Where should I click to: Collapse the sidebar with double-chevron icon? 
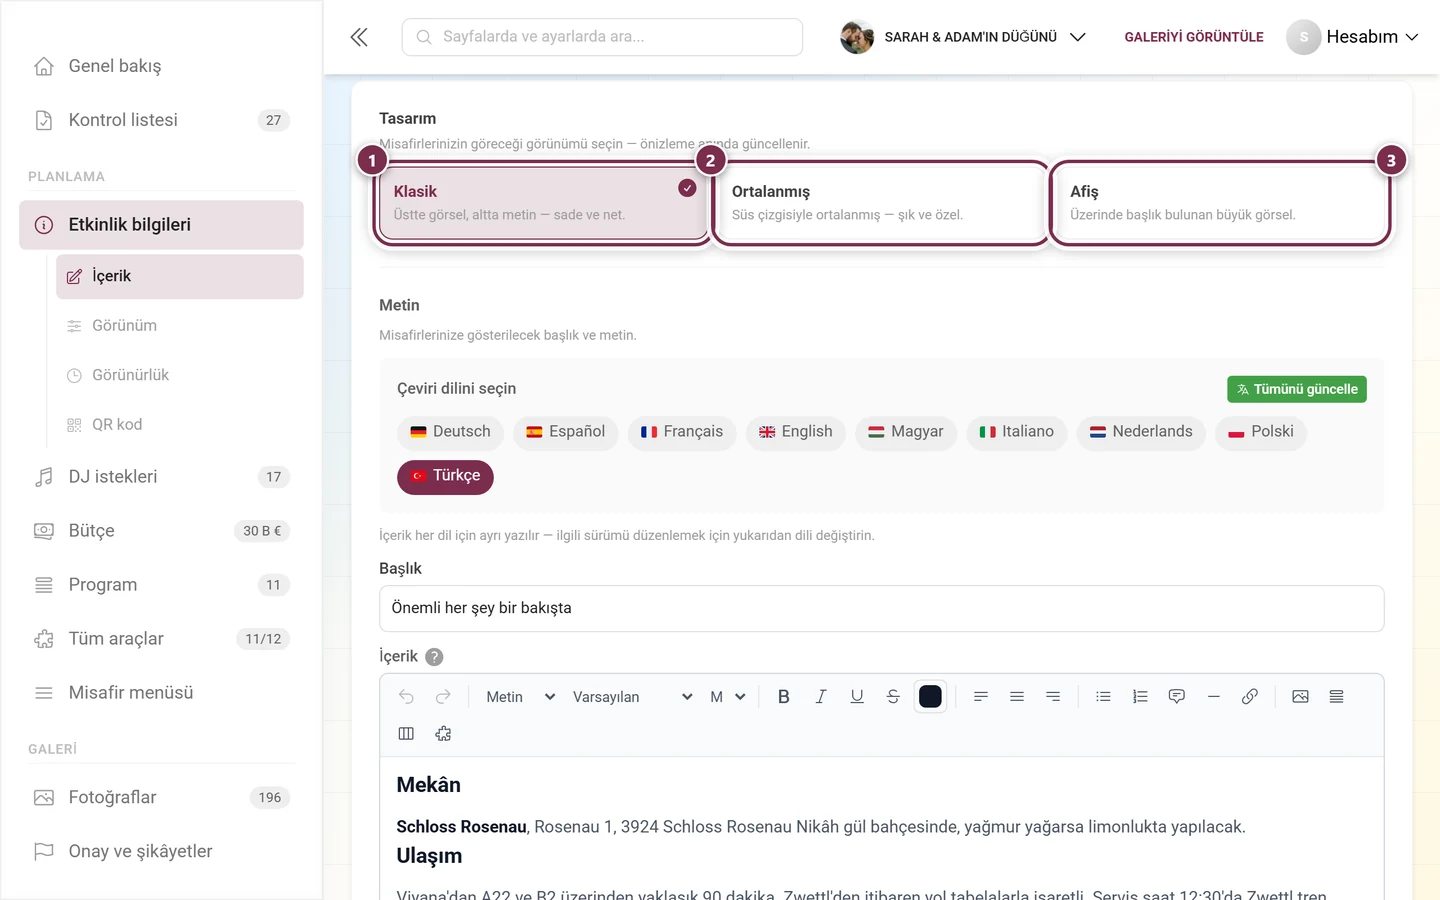pos(359,37)
